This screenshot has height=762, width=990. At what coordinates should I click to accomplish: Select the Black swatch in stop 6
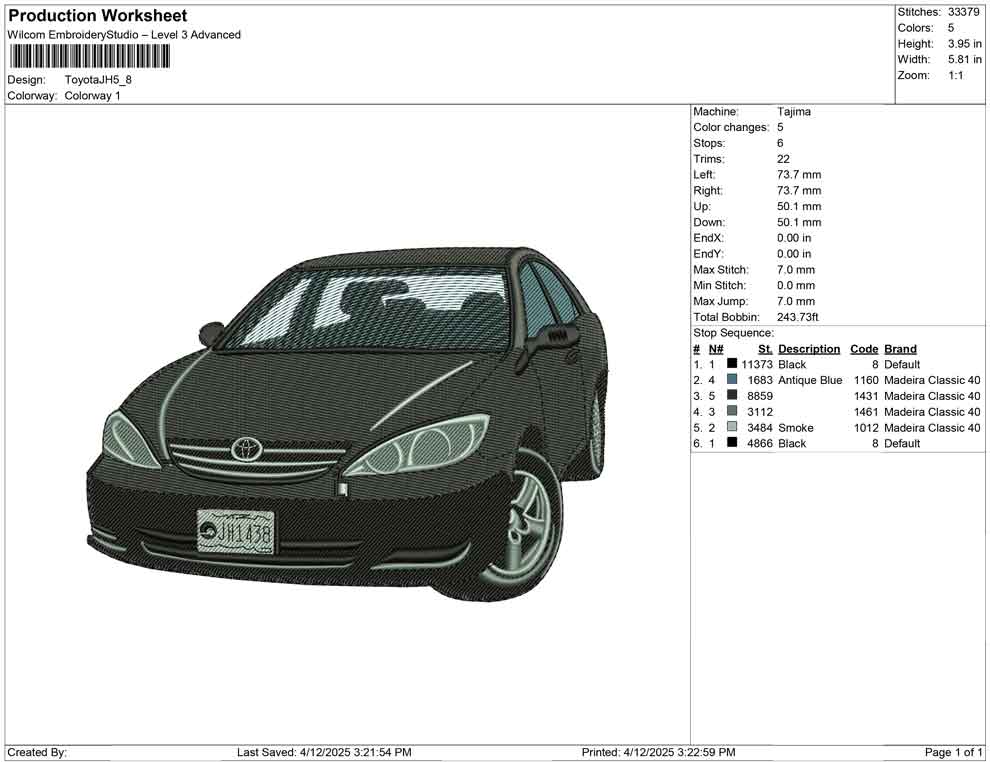pyautogui.click(x=732, y=443)
